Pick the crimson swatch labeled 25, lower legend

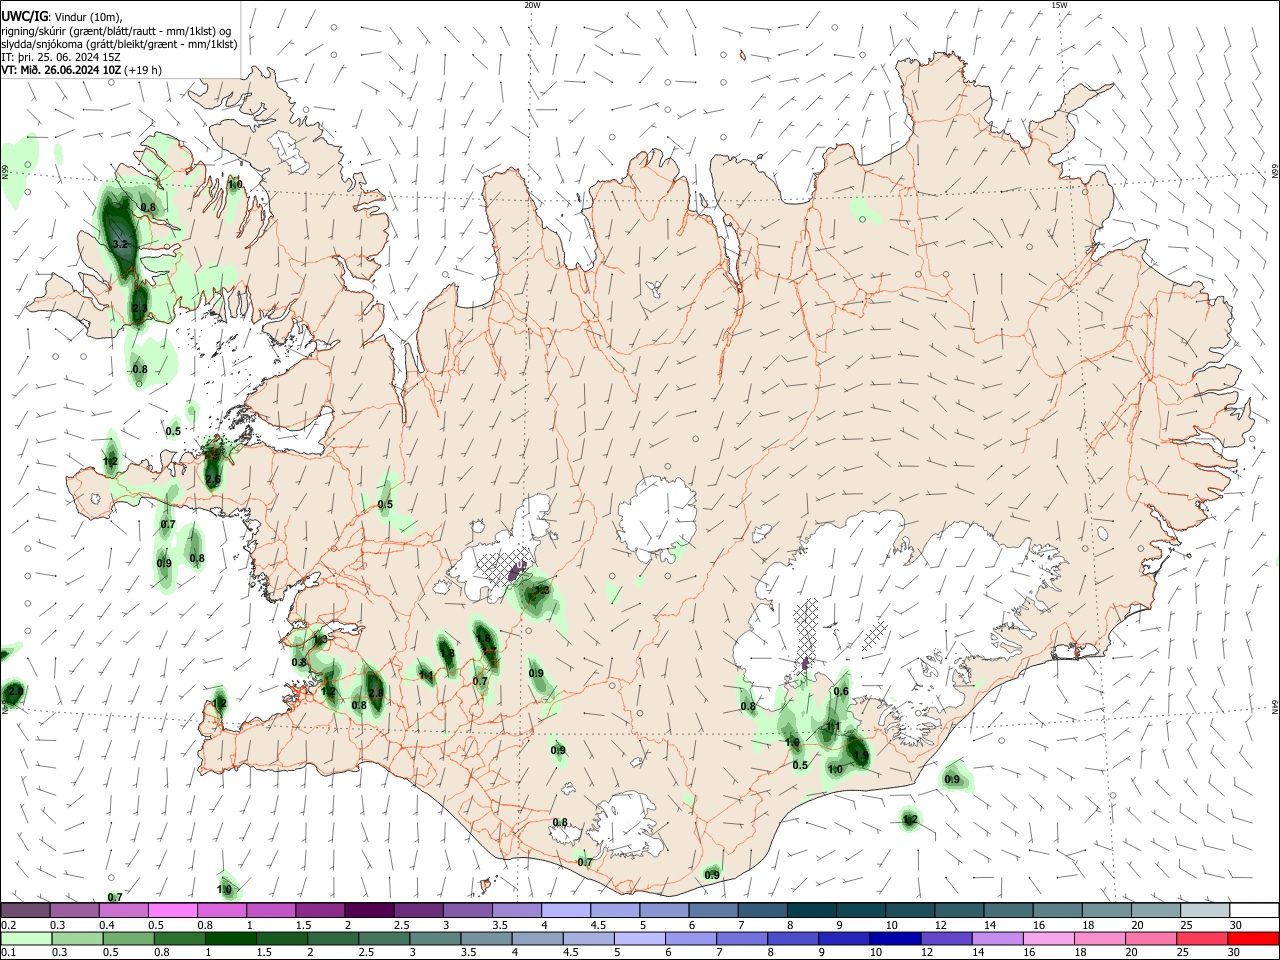(1201, 939)
